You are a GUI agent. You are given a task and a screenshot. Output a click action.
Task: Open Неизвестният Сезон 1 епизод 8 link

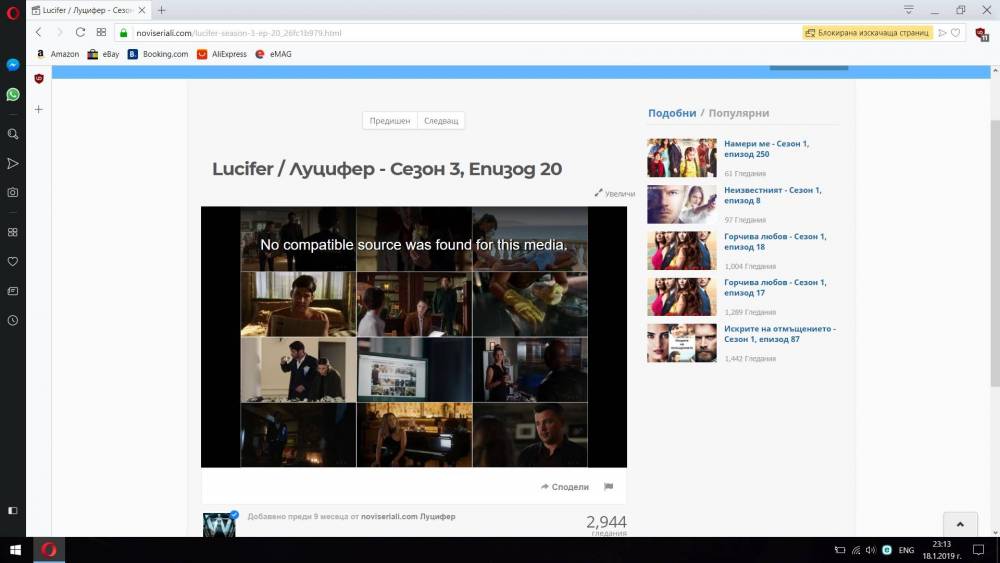coord(772,195)
